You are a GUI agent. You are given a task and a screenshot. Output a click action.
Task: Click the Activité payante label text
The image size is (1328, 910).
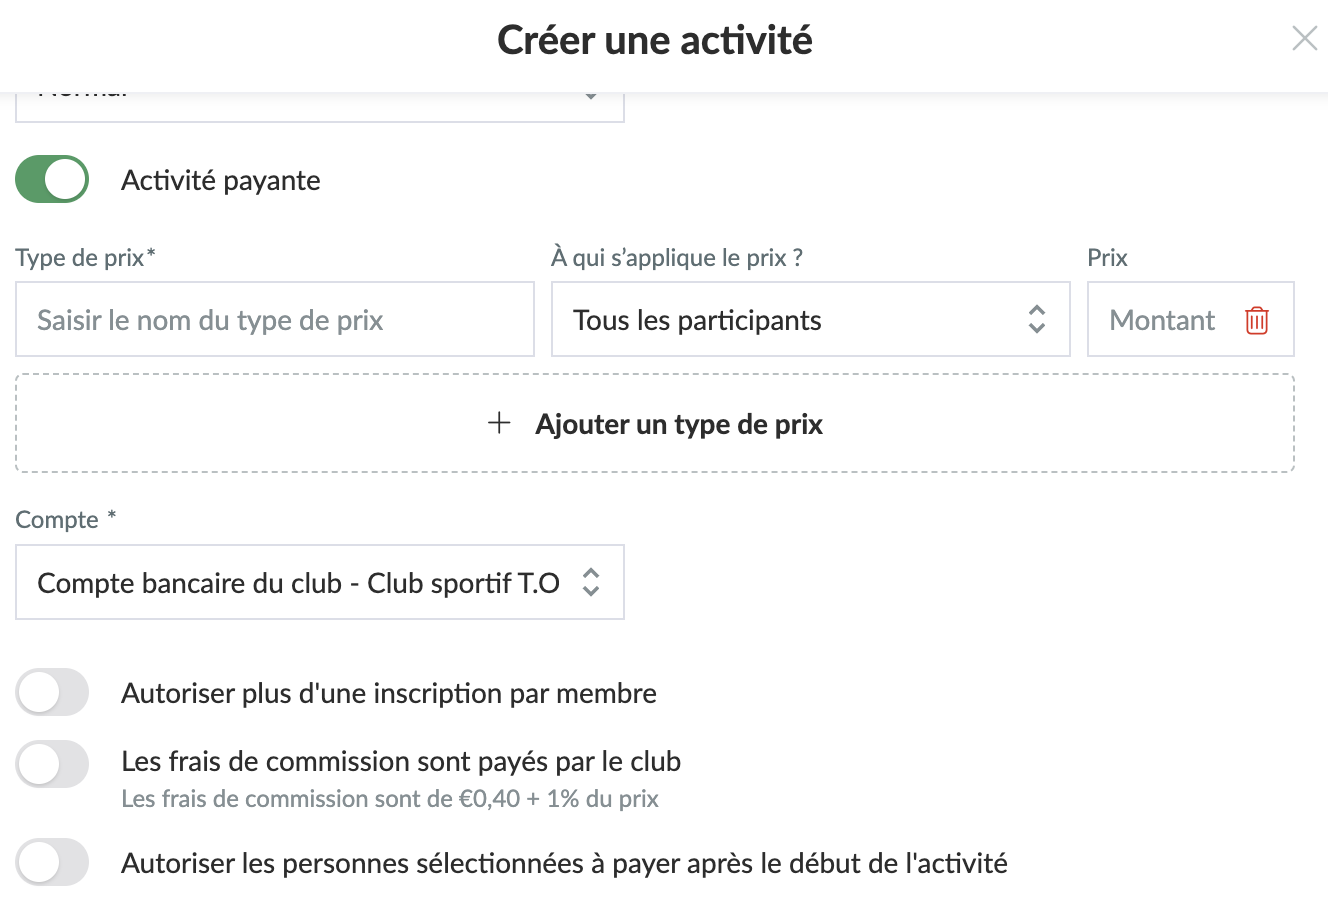pos(221,181)
